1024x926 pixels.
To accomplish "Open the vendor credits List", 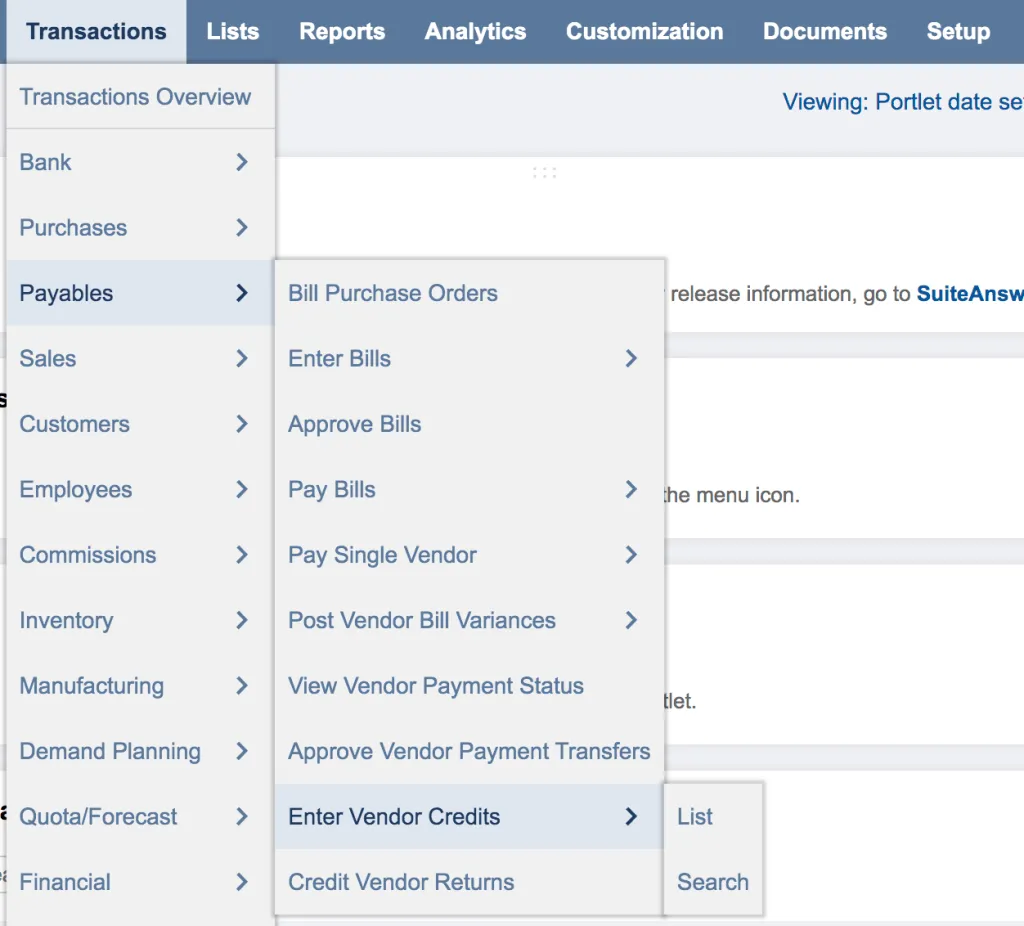I will click(x=713, y=816).
